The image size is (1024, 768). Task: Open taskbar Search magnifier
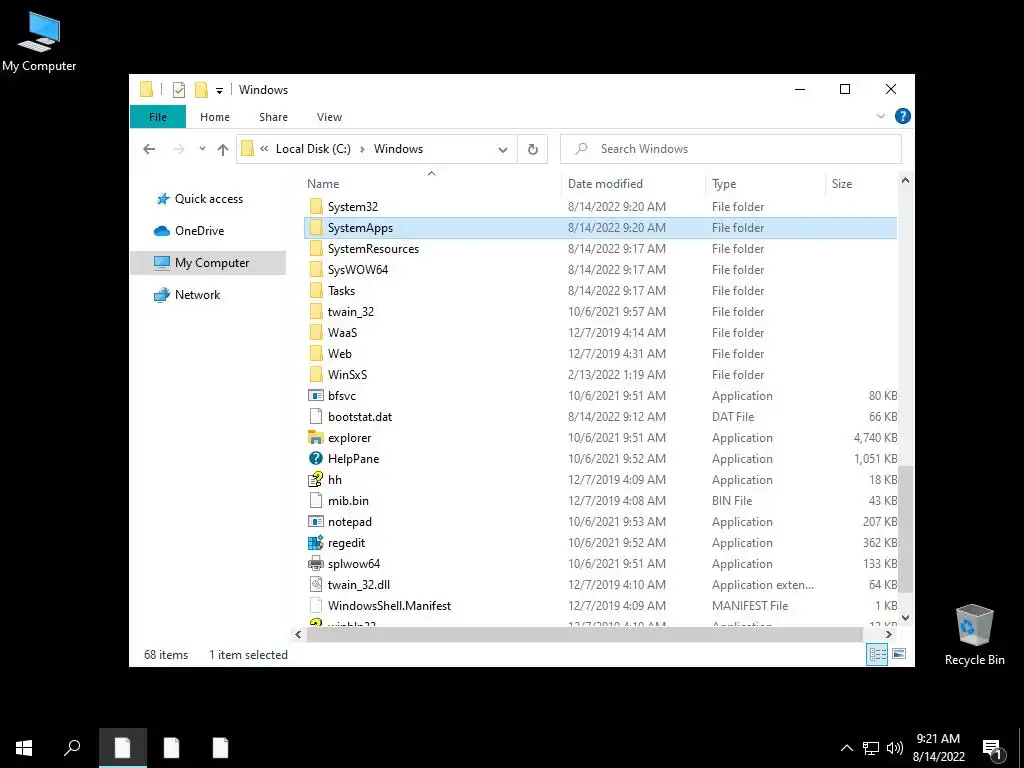pos(72,748)
